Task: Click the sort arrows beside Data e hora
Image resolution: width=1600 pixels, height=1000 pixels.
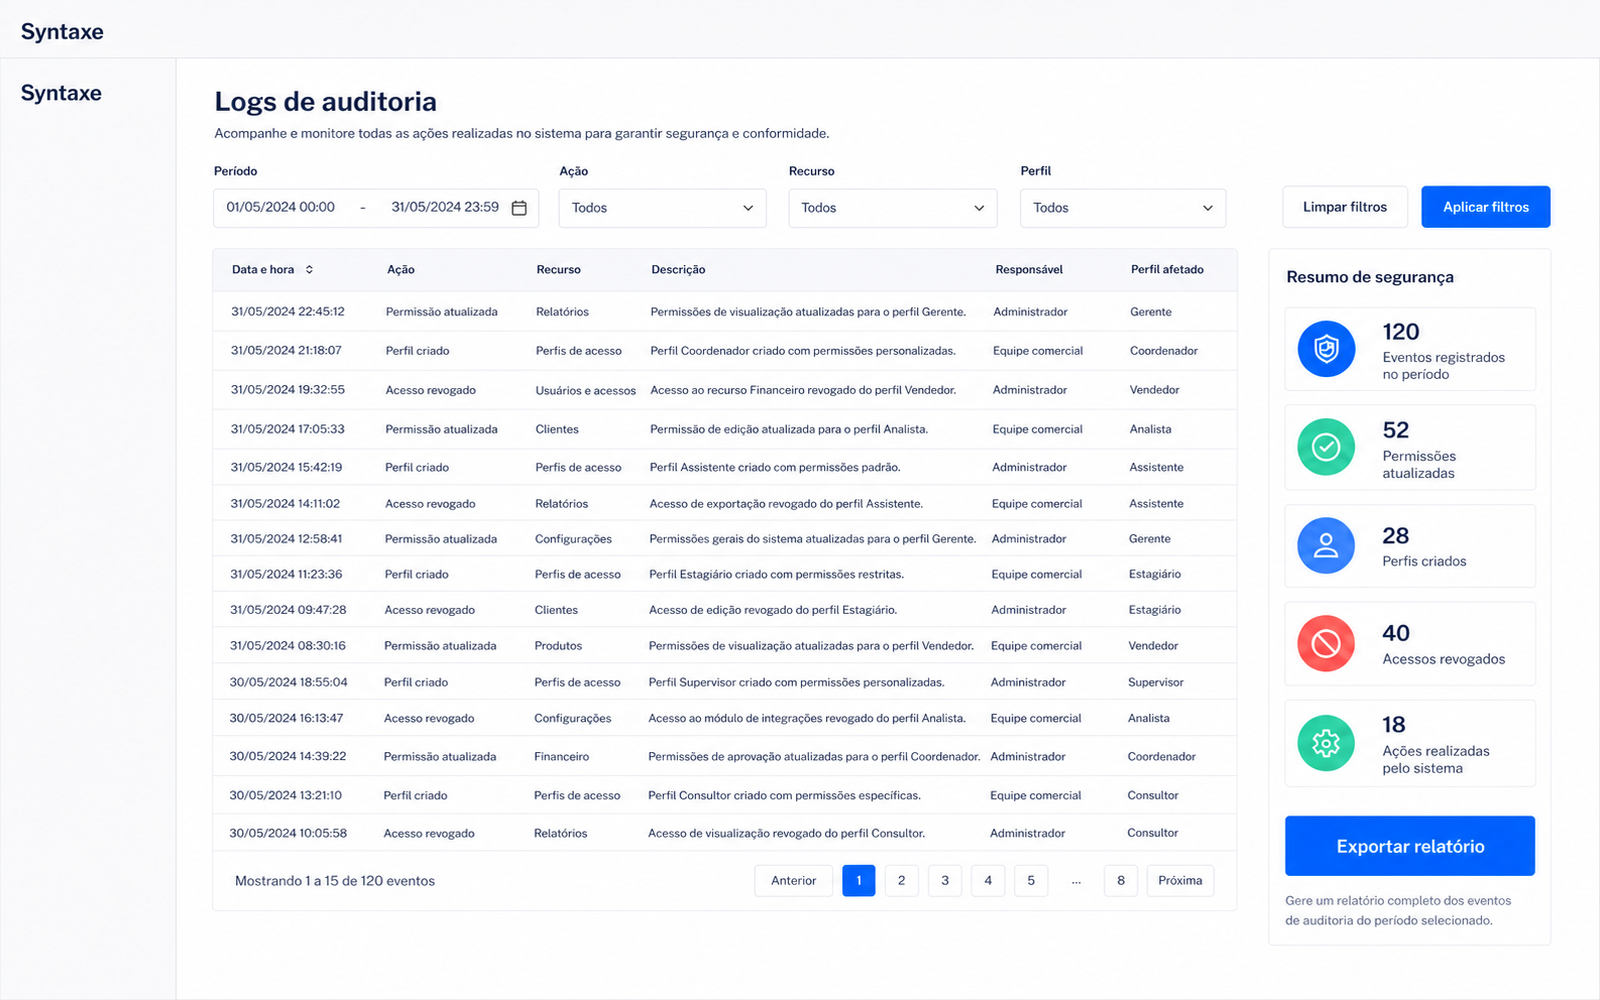Action: click(x=309, y=270)
